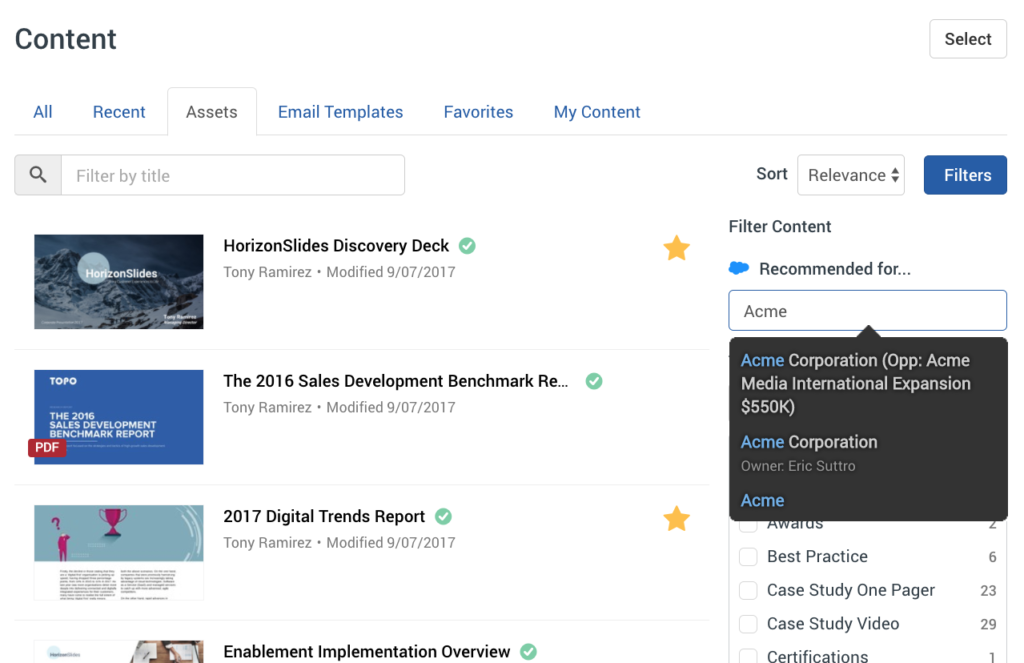Click the Filters button

[964, 174]
